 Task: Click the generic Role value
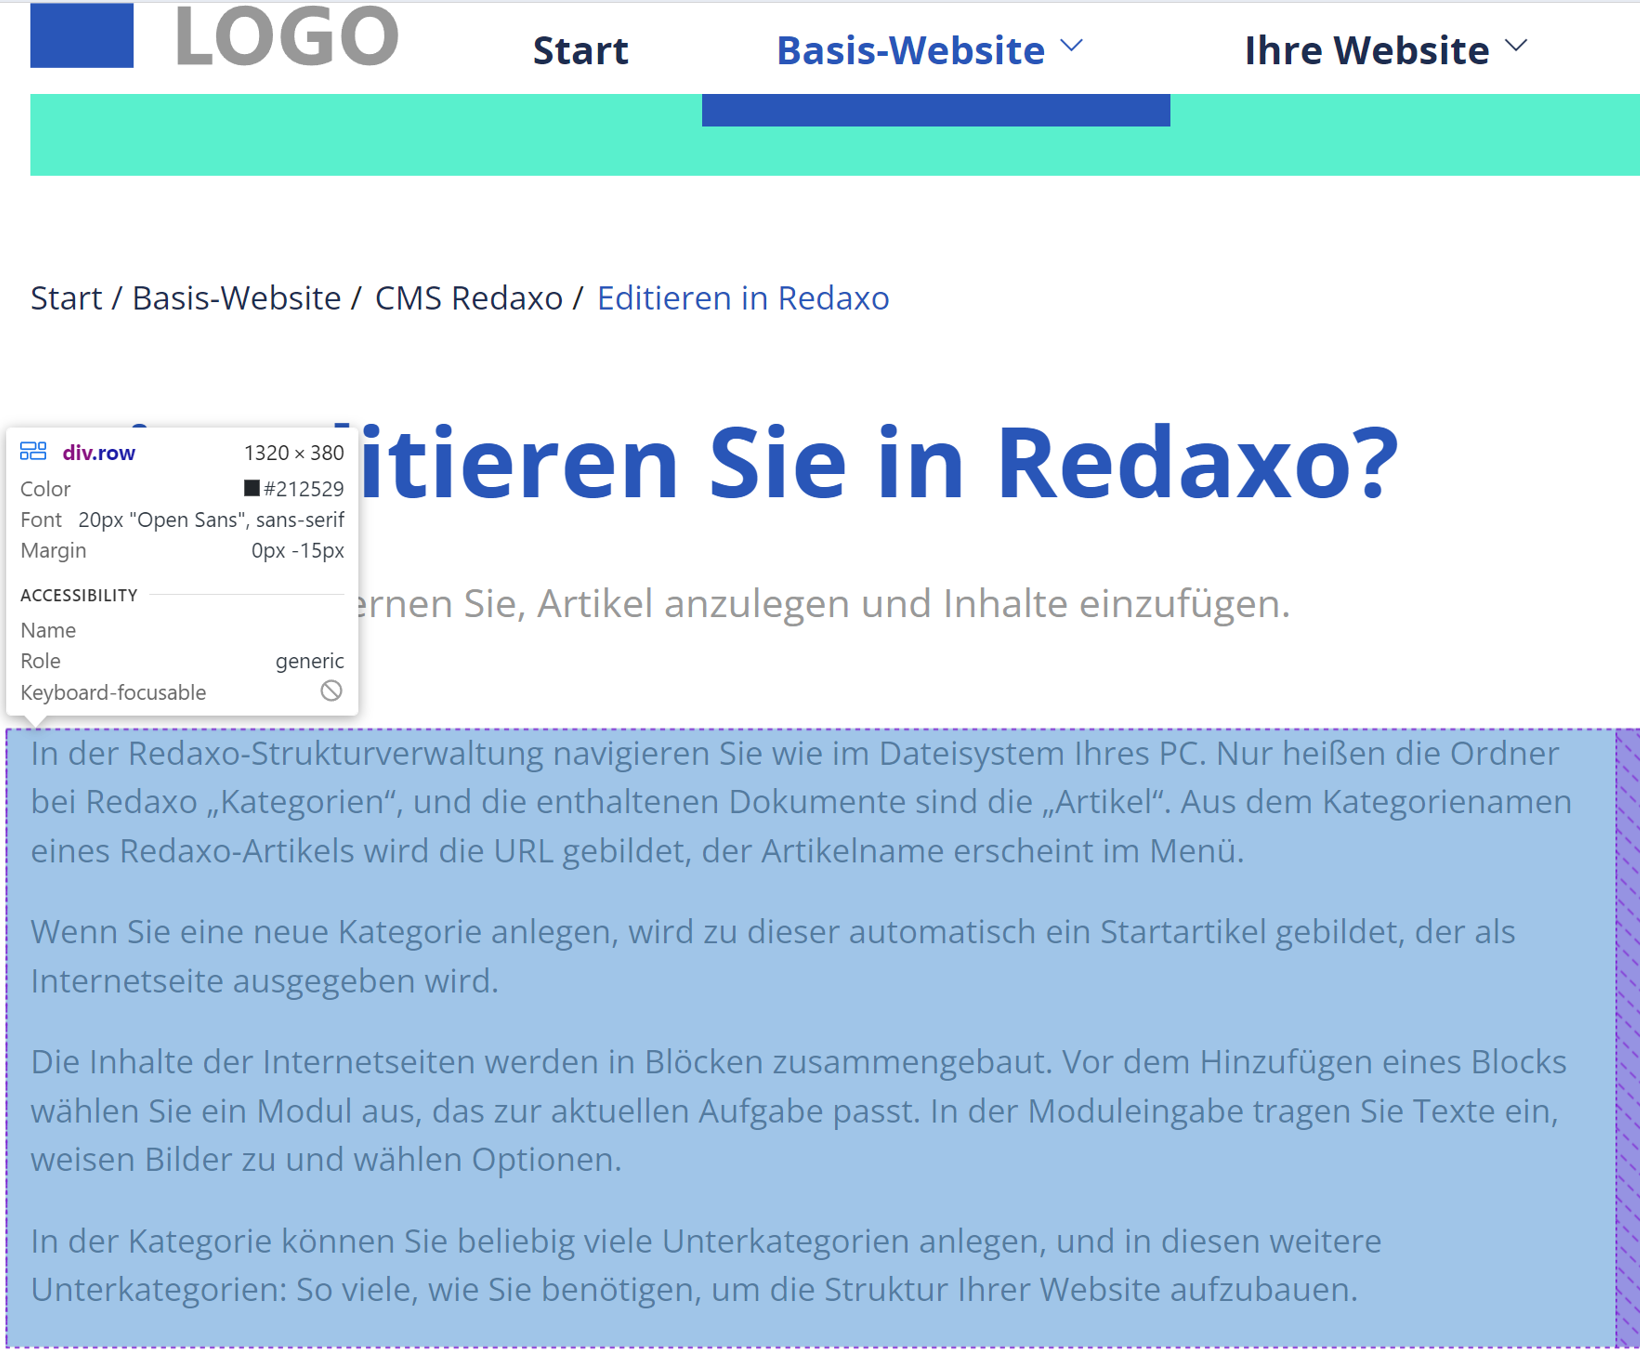click(x=310, y=661)
